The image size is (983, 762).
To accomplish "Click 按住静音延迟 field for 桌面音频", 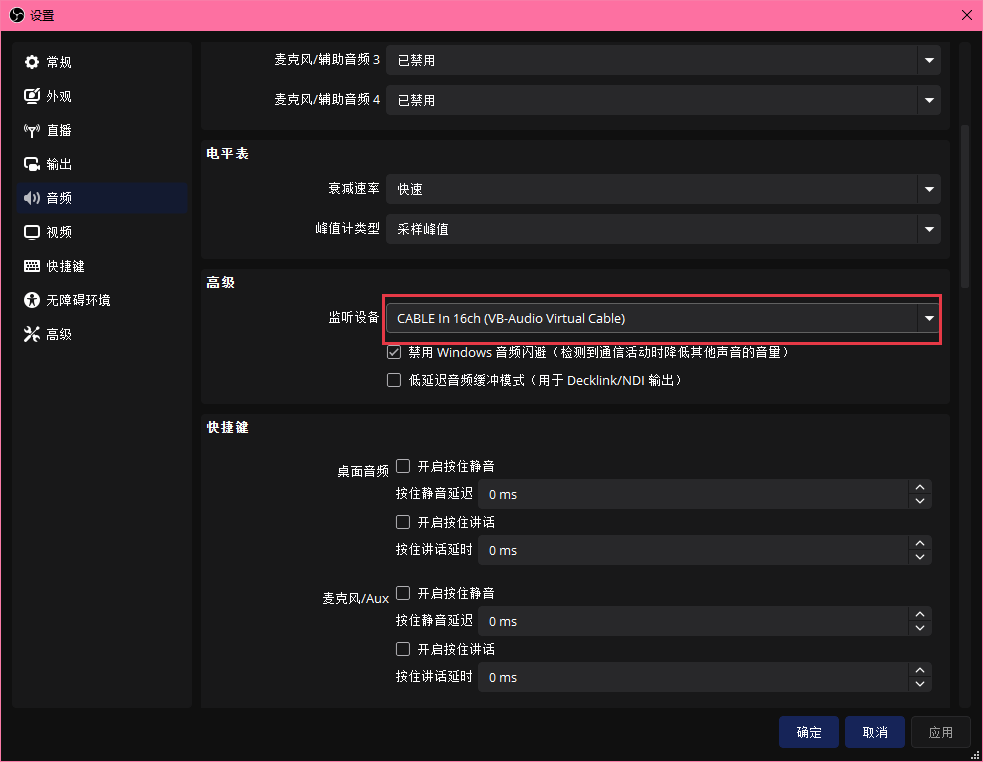I will pyautogui.click(x=692, y=494).
